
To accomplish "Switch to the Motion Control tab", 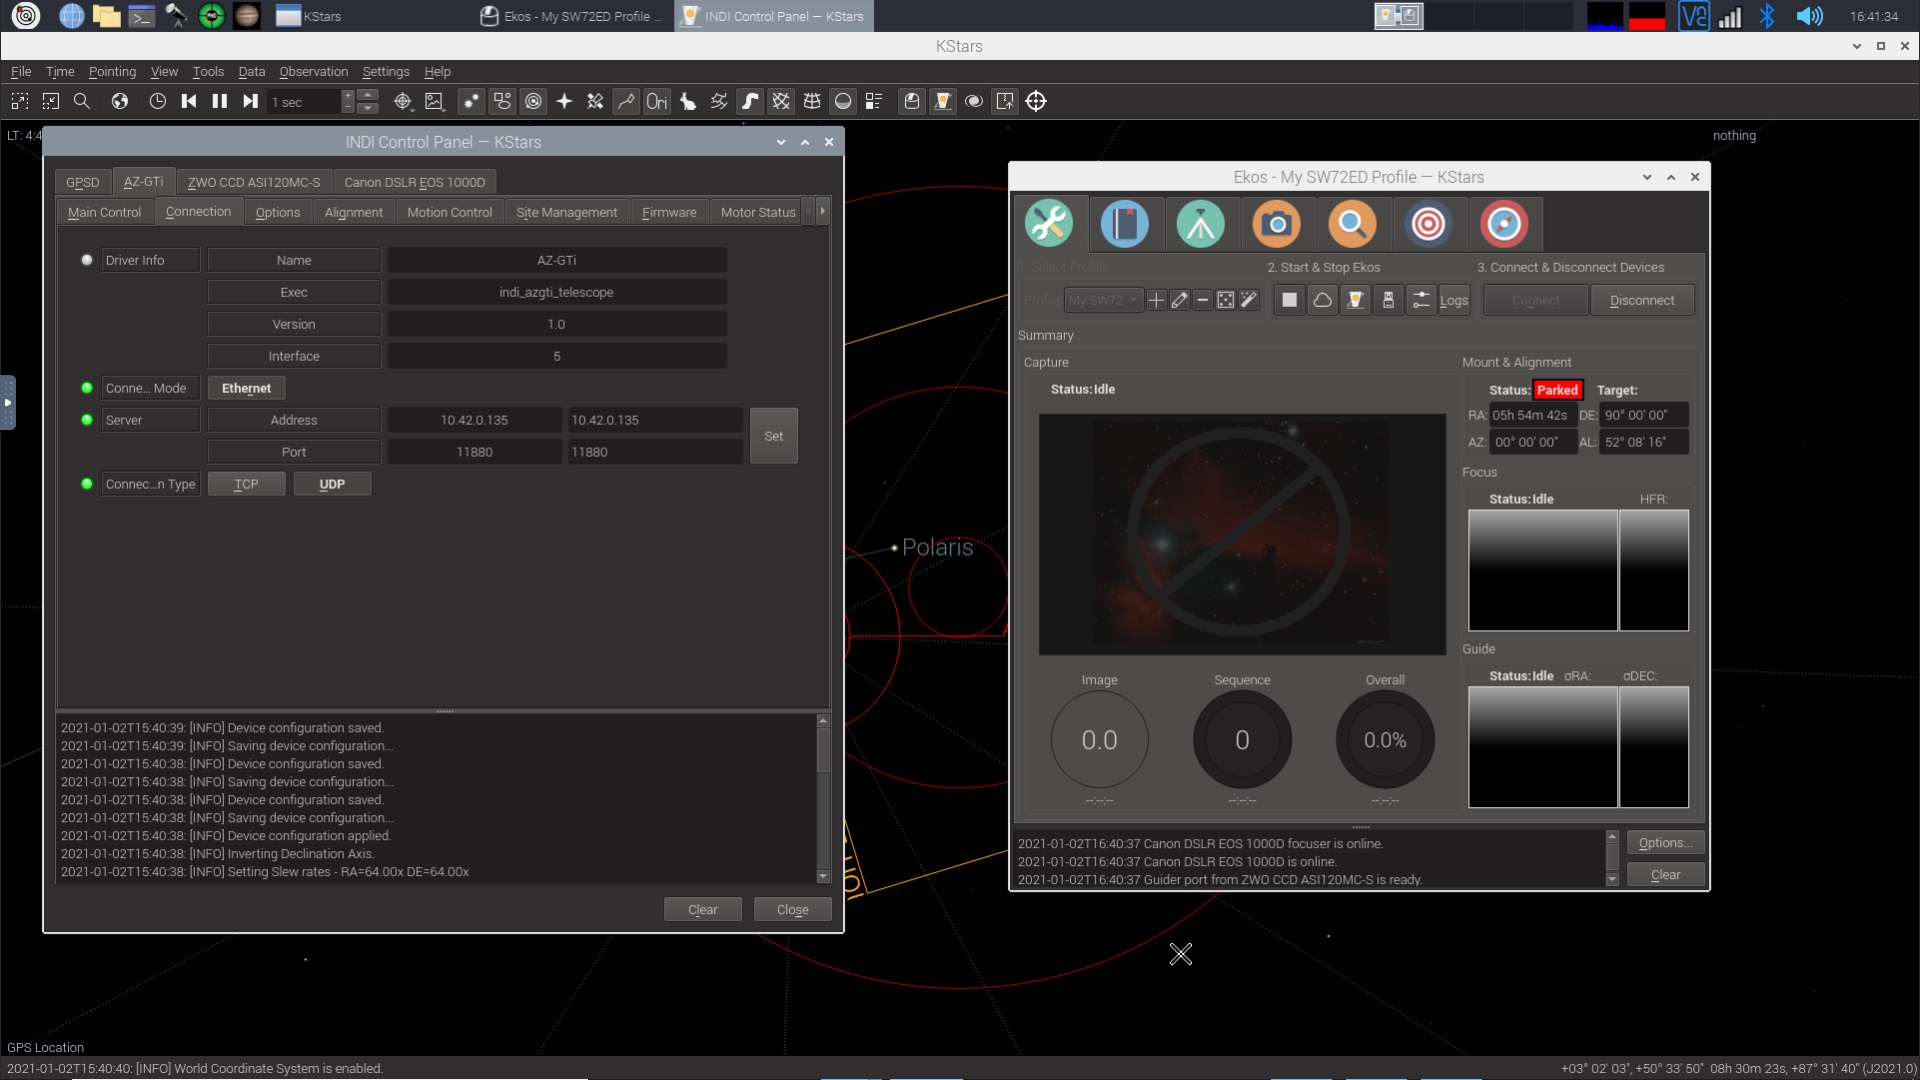I will click(x=449, y=212).
